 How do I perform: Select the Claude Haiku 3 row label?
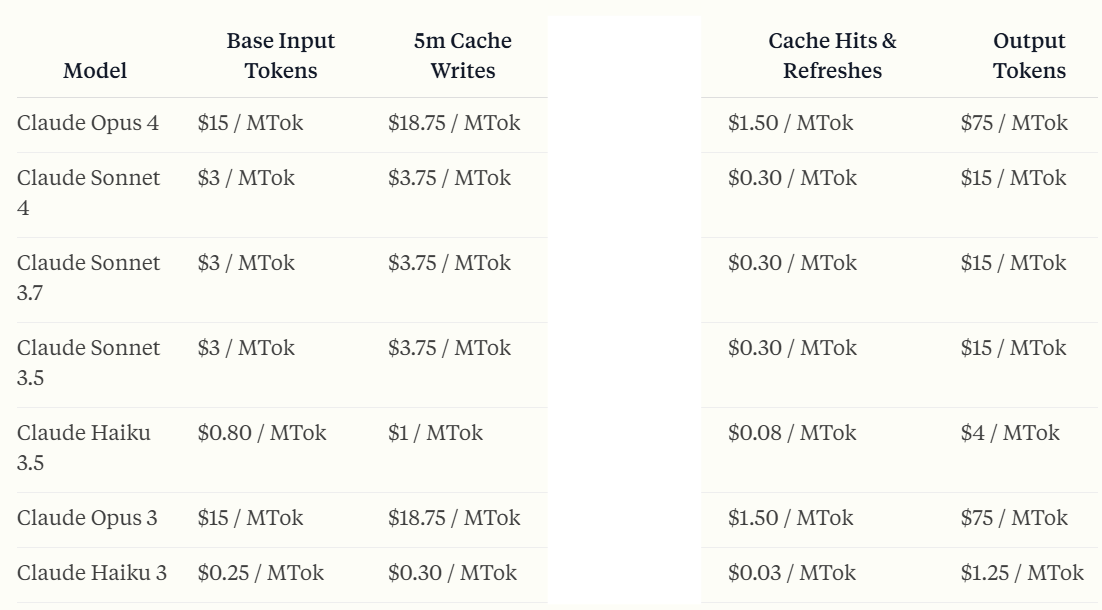[x=92, y=573]
